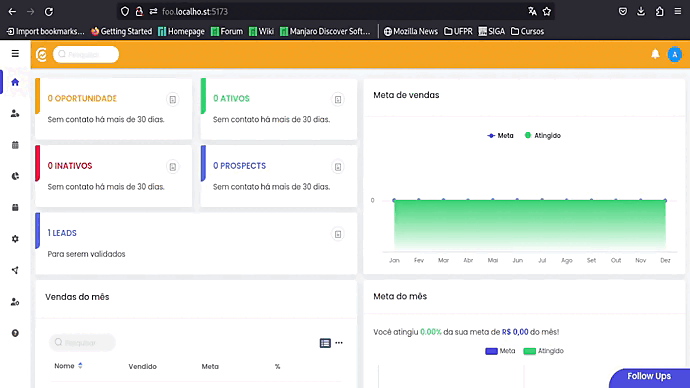
Task: Click the Dez data point on sales chart
Action: [665, 200]
